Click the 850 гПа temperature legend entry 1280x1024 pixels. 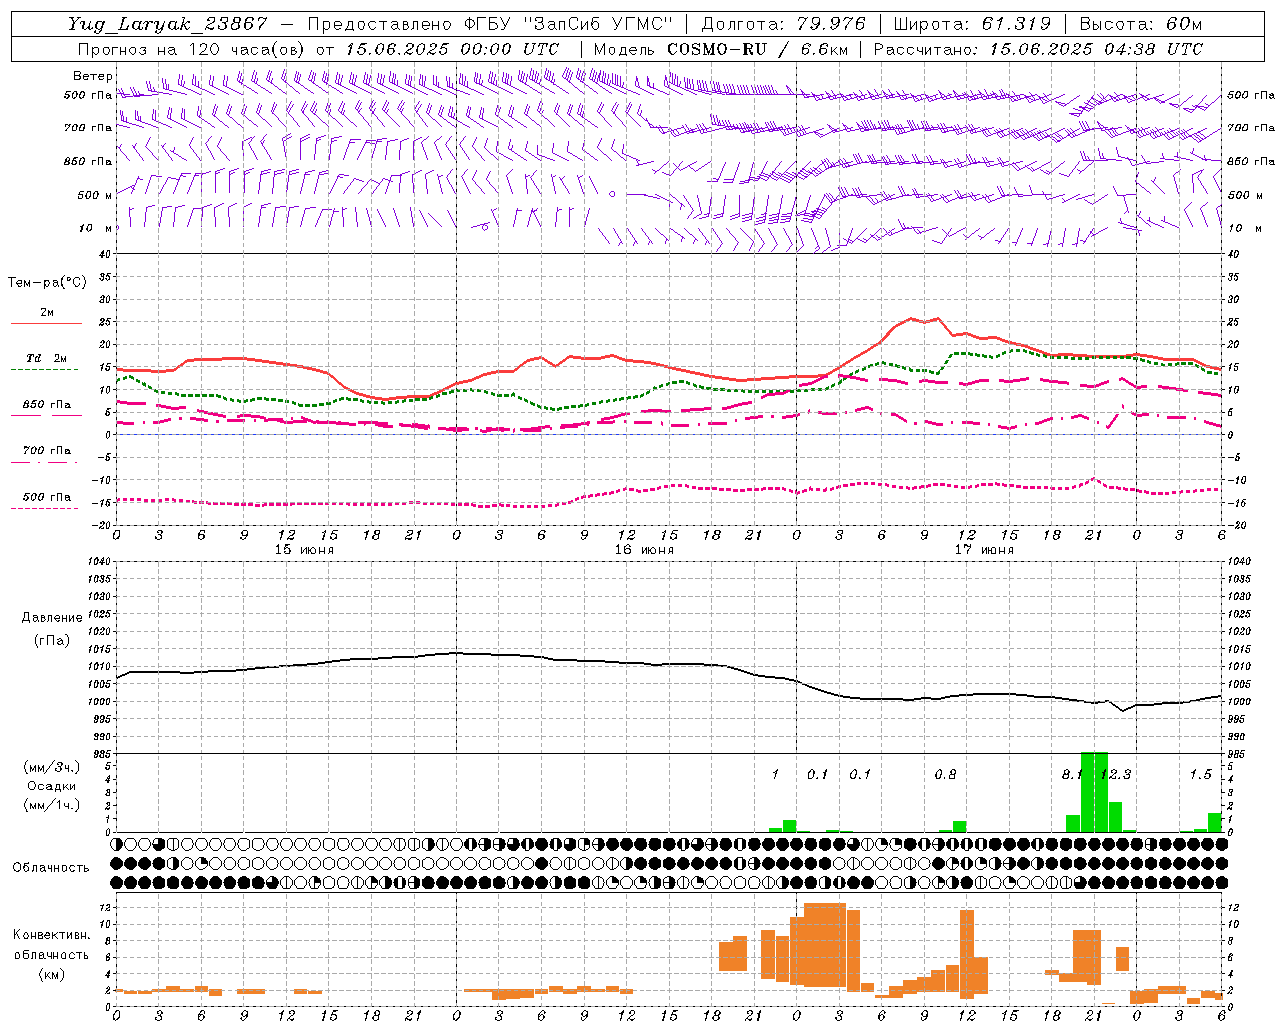(46, 405)
